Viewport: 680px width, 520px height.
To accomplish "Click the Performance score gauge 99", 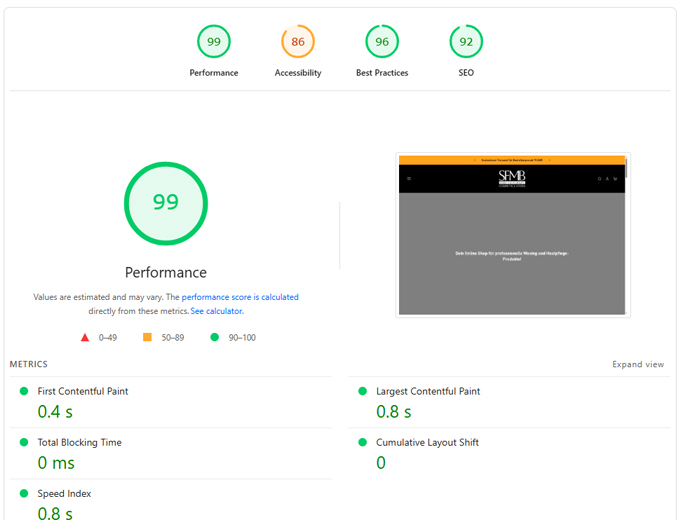I will click(x=214, y=42).
